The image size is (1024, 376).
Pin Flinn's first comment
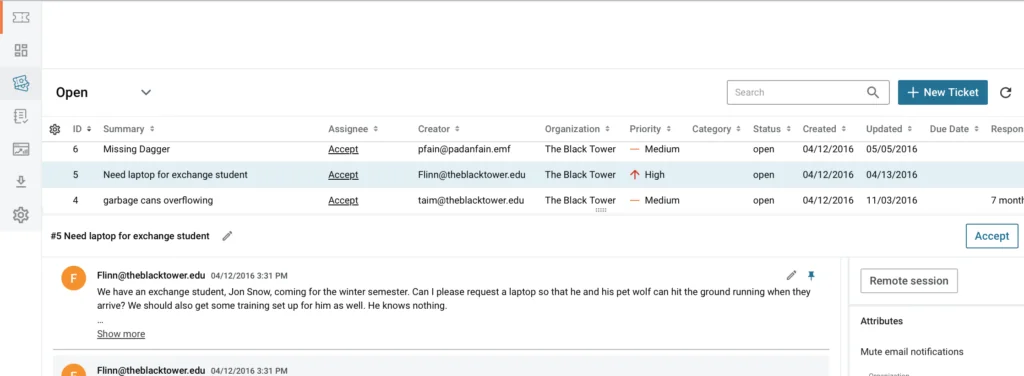point(811,275)
